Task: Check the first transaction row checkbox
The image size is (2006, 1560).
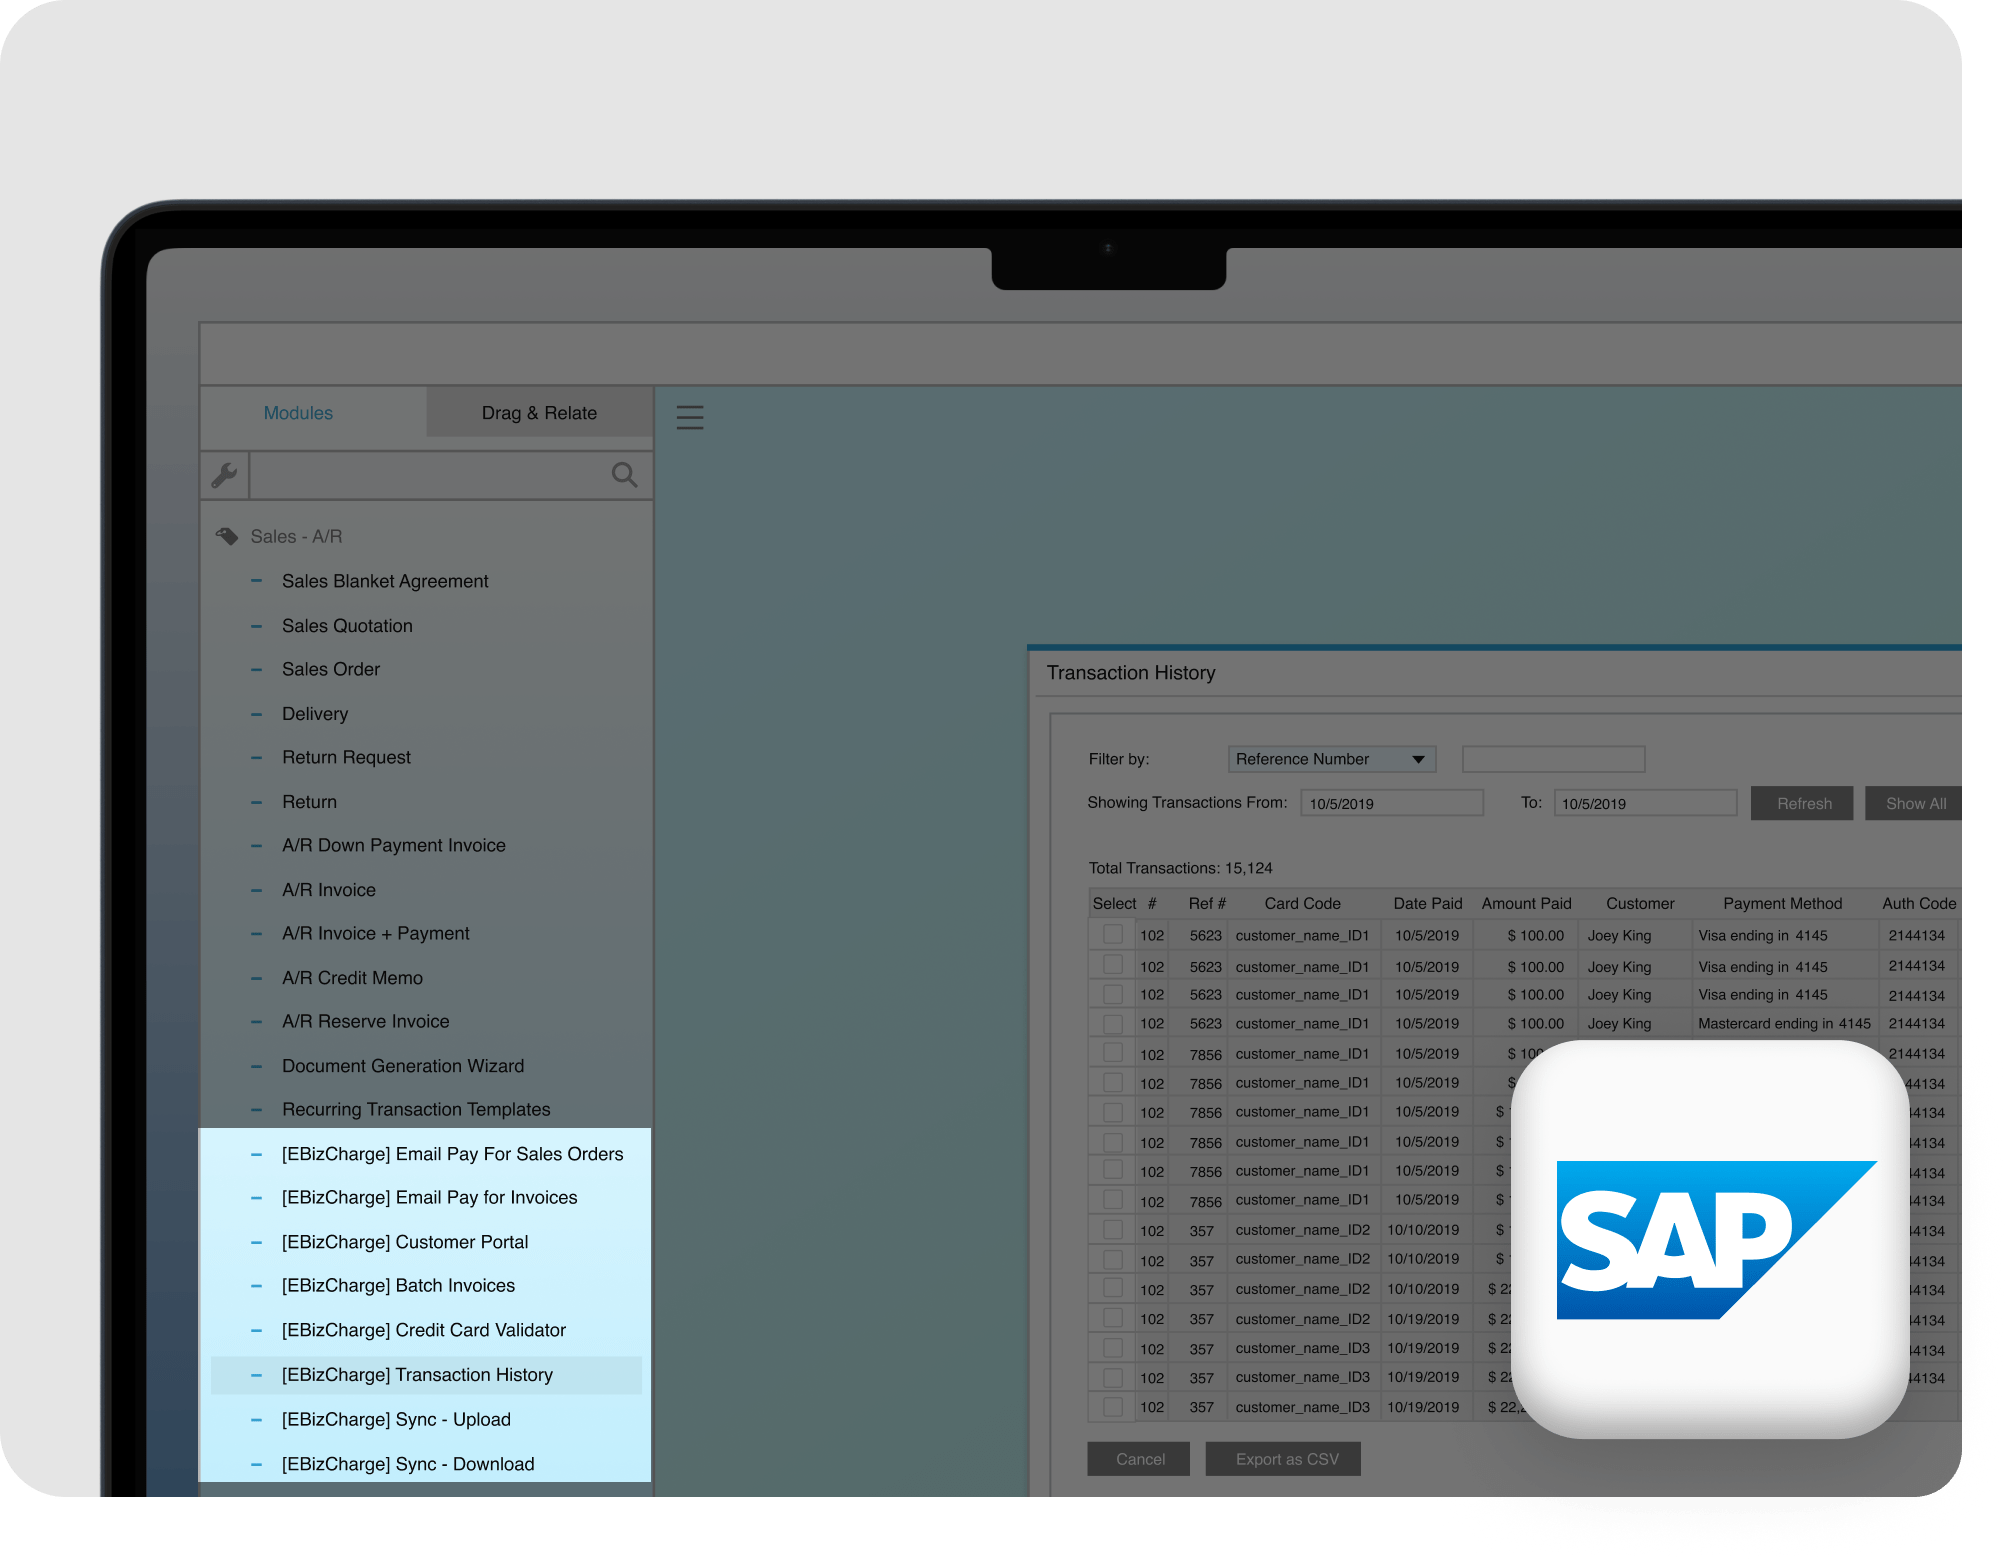Action: click(1112, 935)
